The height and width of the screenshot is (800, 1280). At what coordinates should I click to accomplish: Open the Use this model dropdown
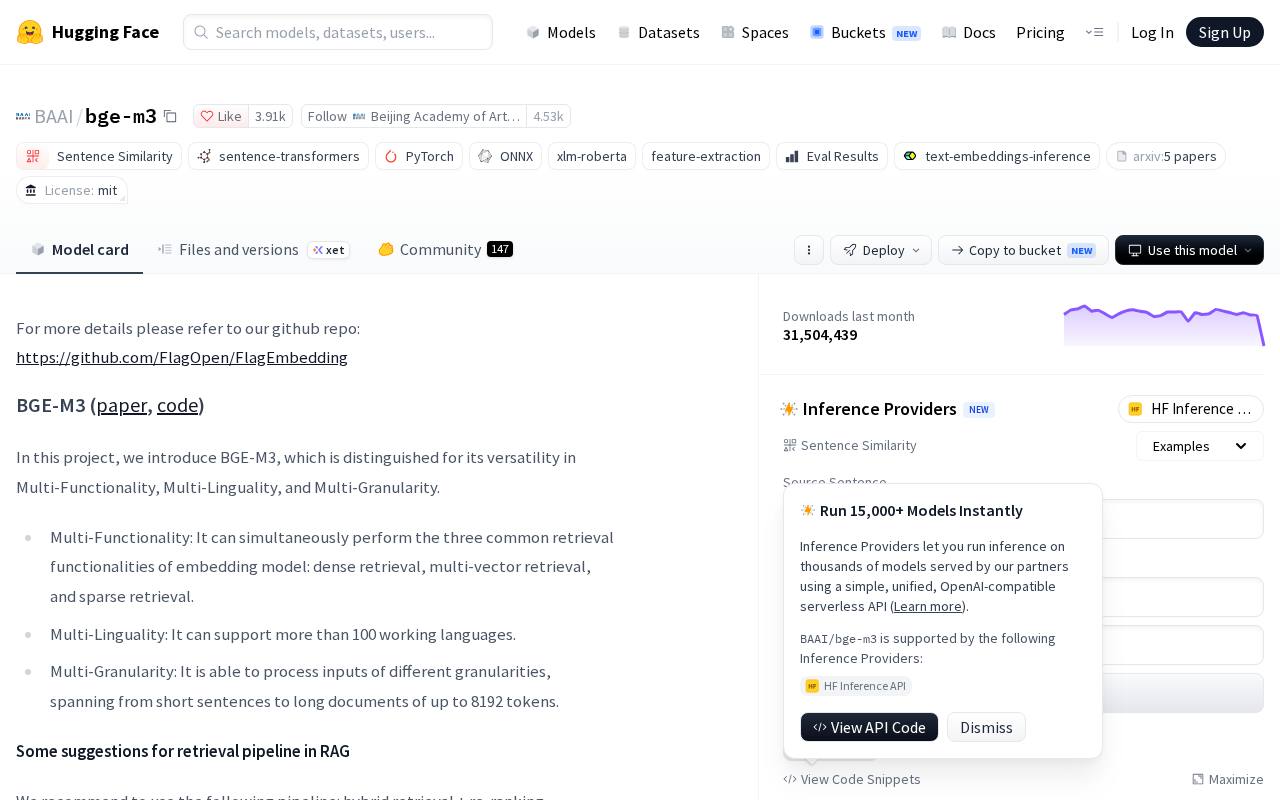[x=1189, y=250]
